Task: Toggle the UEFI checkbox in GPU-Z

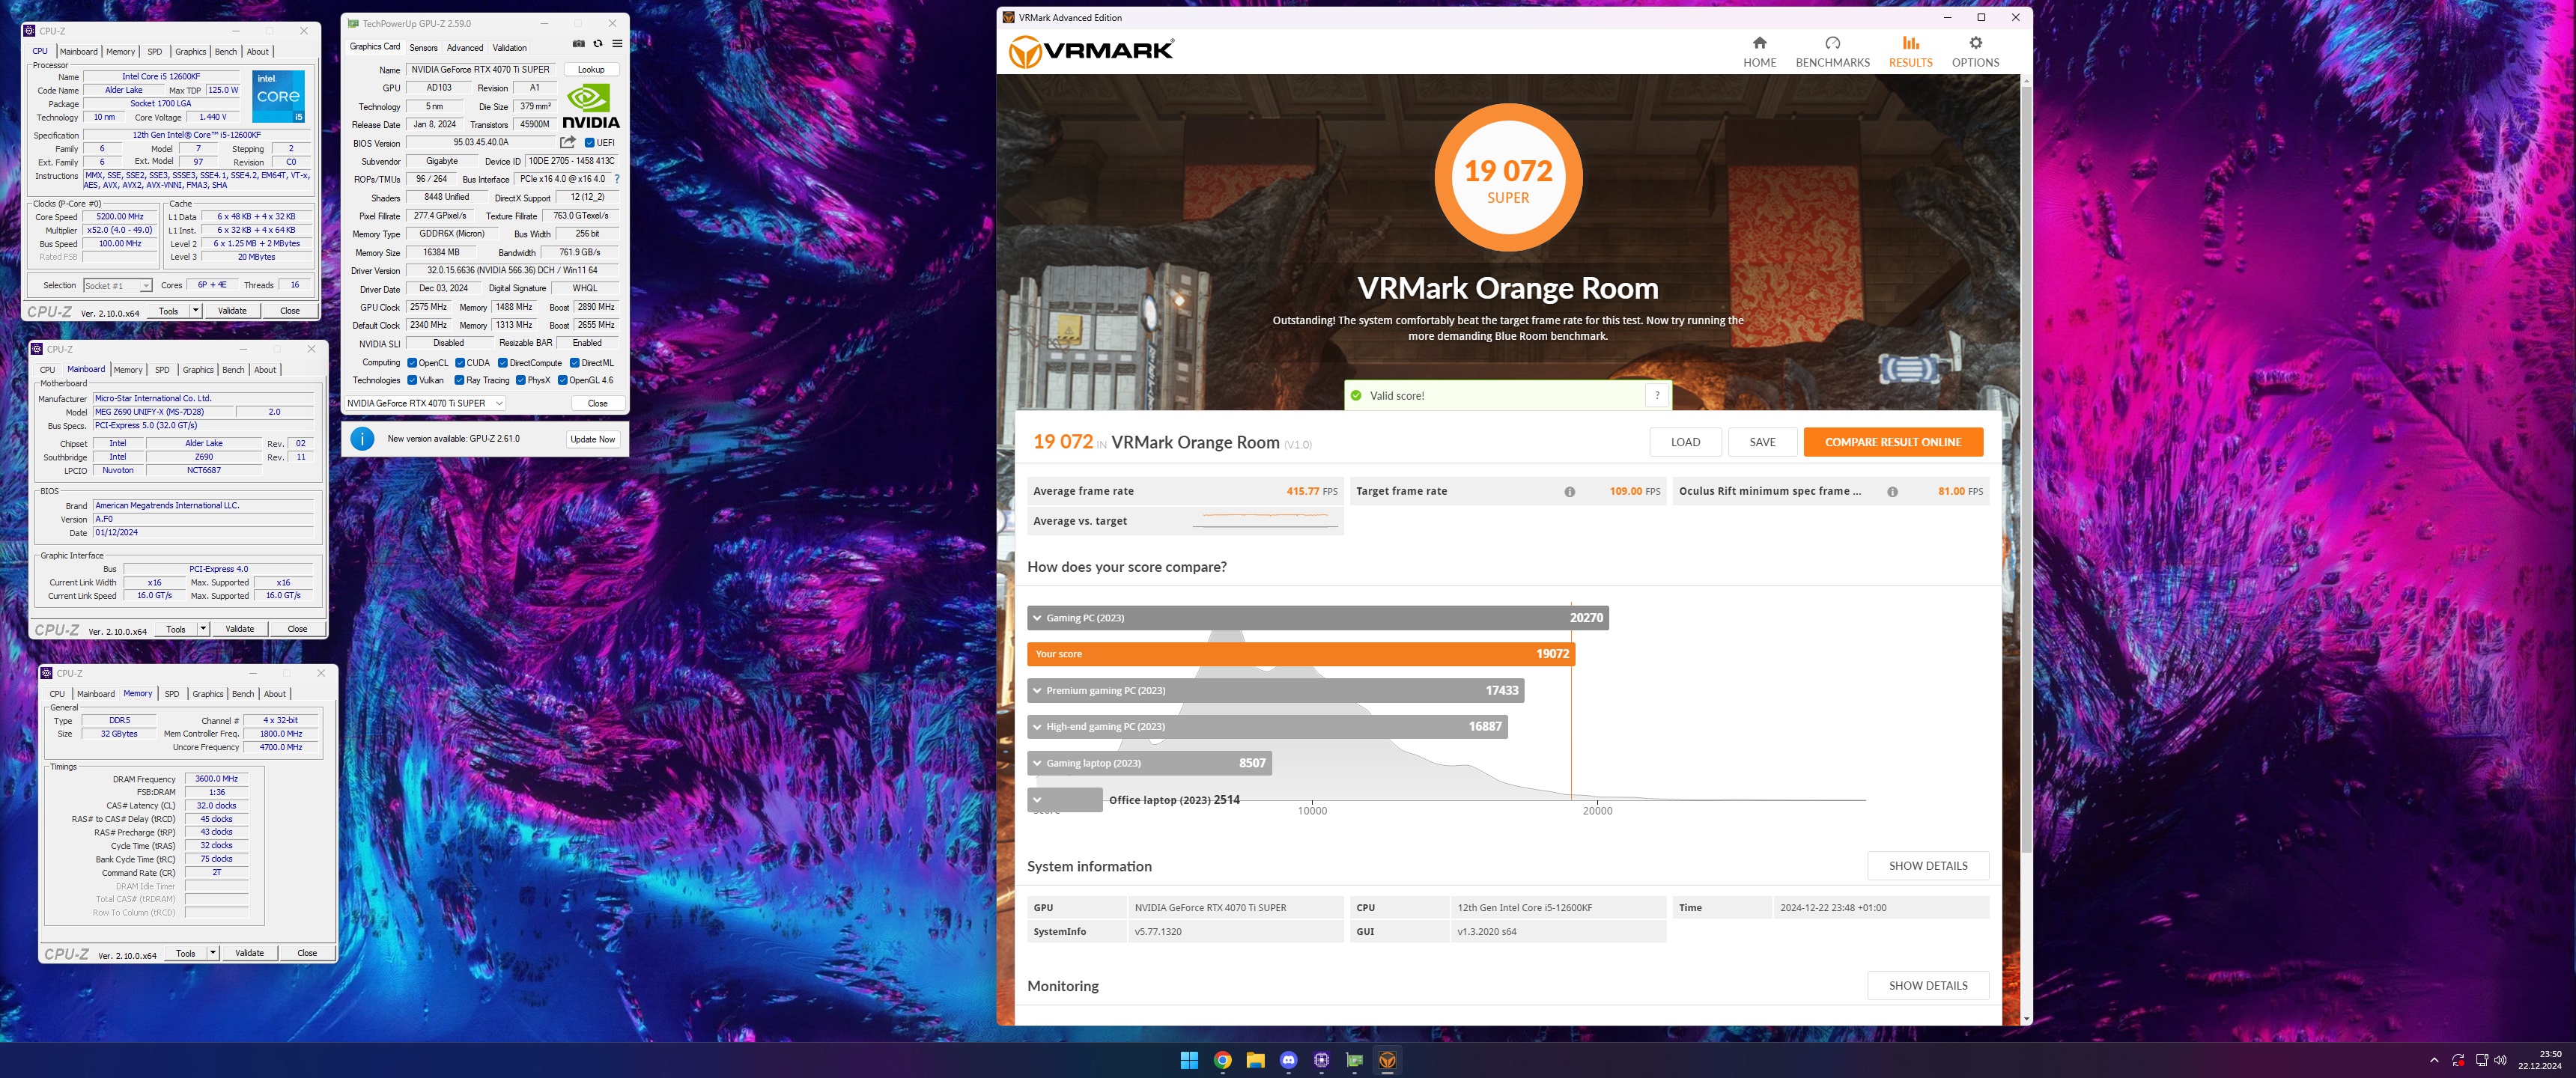Action: (x=590, y=143)
